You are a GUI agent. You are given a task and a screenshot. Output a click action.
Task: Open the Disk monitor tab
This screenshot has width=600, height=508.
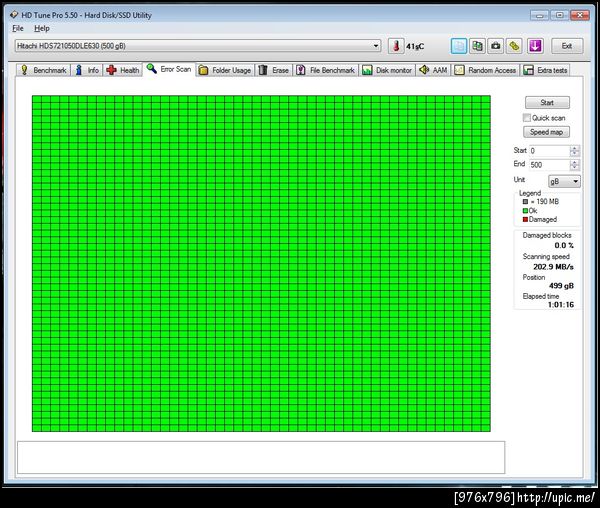(387, 70)
